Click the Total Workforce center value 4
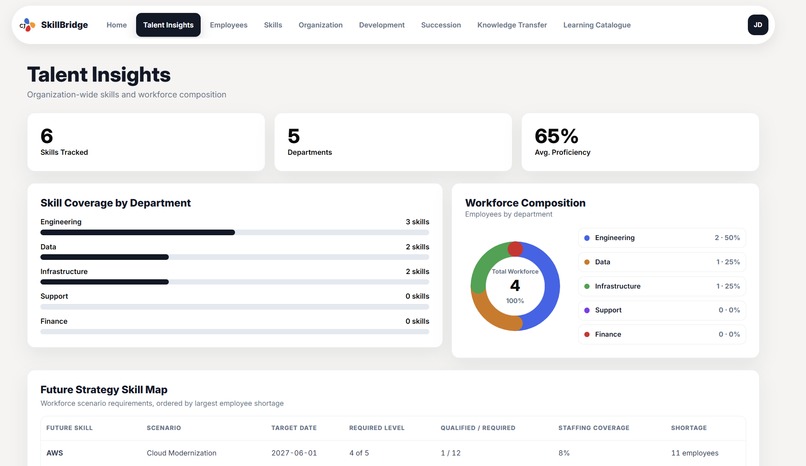 tap(515, 286)
